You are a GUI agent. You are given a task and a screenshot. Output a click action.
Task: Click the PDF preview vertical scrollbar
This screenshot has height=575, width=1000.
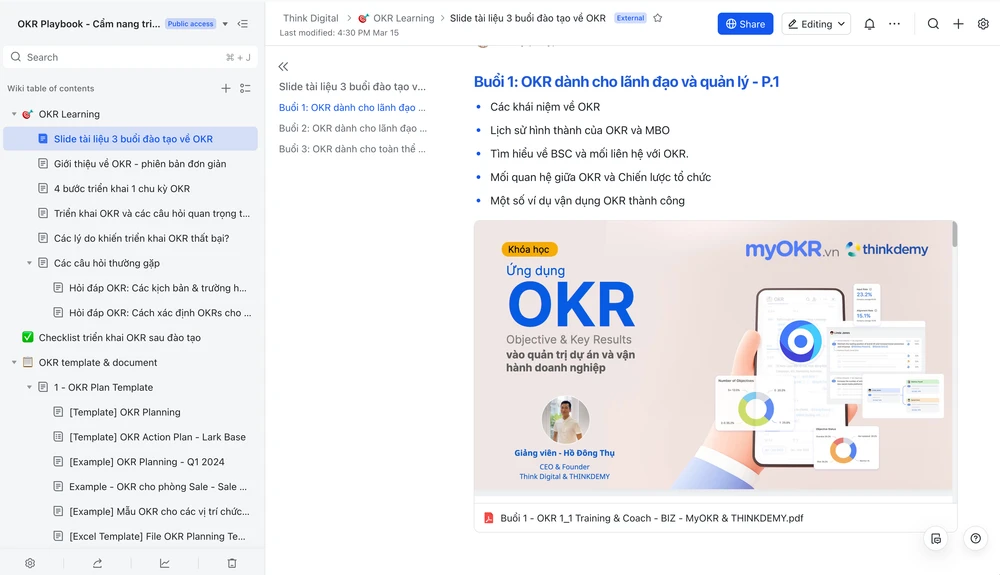point(954,236)
